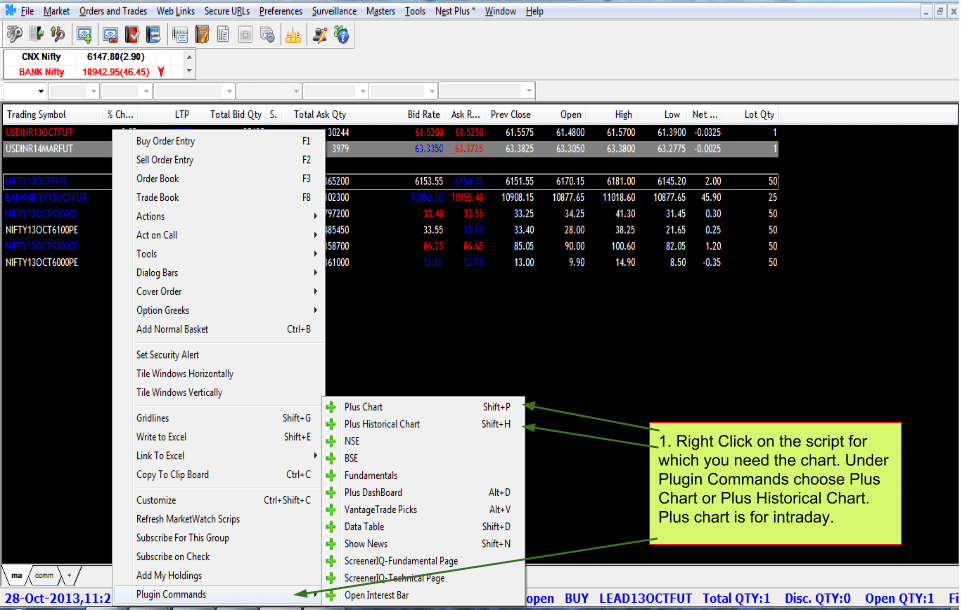Switch to the 'ma' market watch tab
Image resolution: width=961 pixels, height=610 pixels.
(x=17, y=576)
